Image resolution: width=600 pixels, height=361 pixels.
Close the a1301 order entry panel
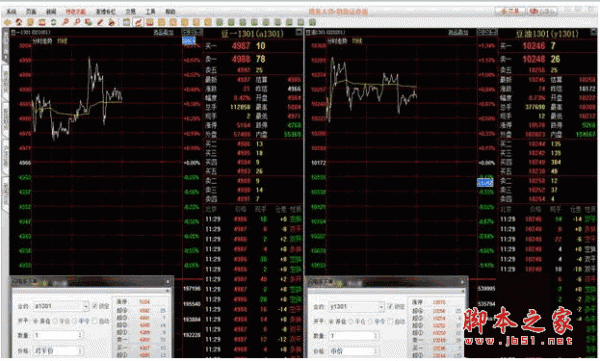click(168, 282)
